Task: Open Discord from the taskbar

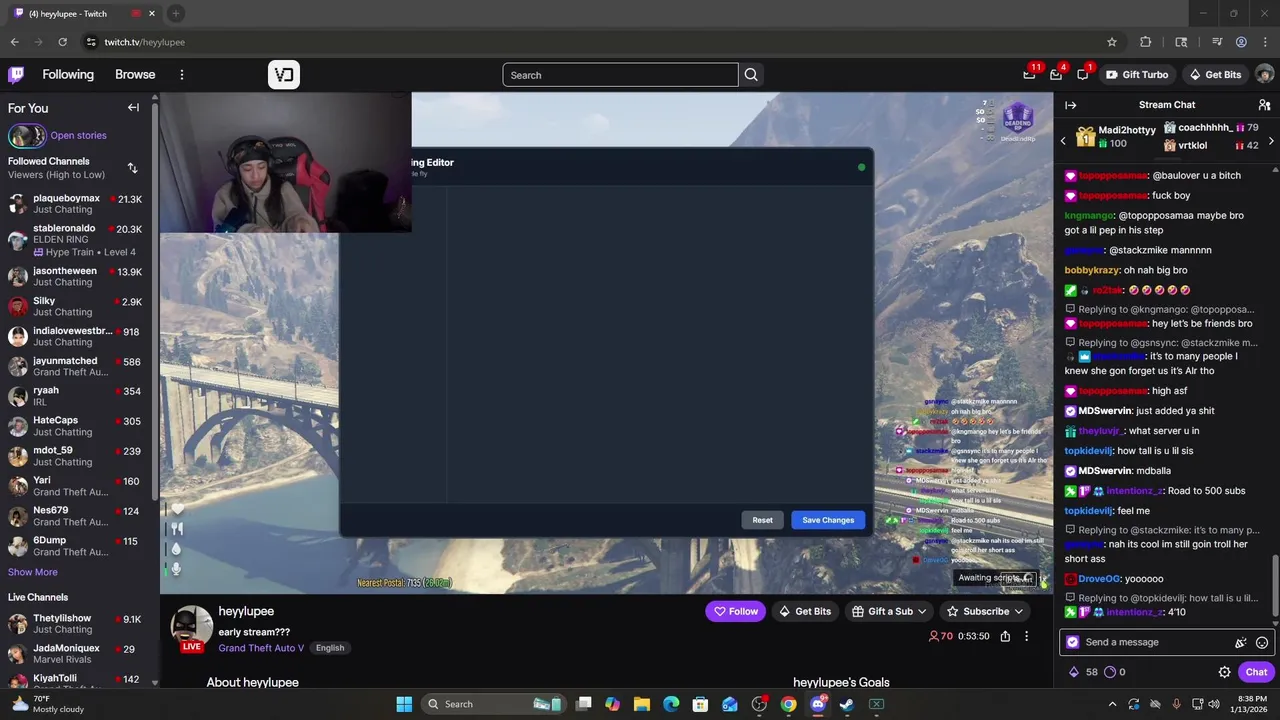Action: click(817, 704)
